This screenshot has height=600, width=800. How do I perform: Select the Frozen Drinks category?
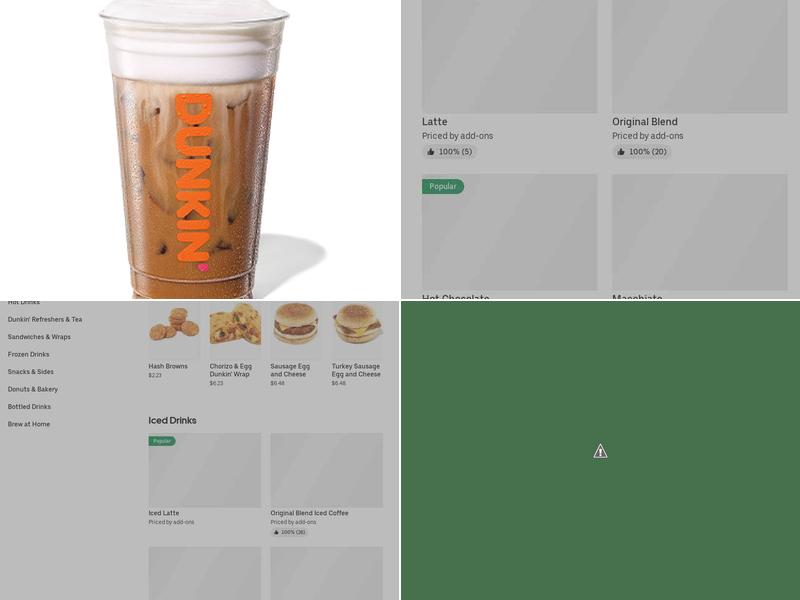29,354
